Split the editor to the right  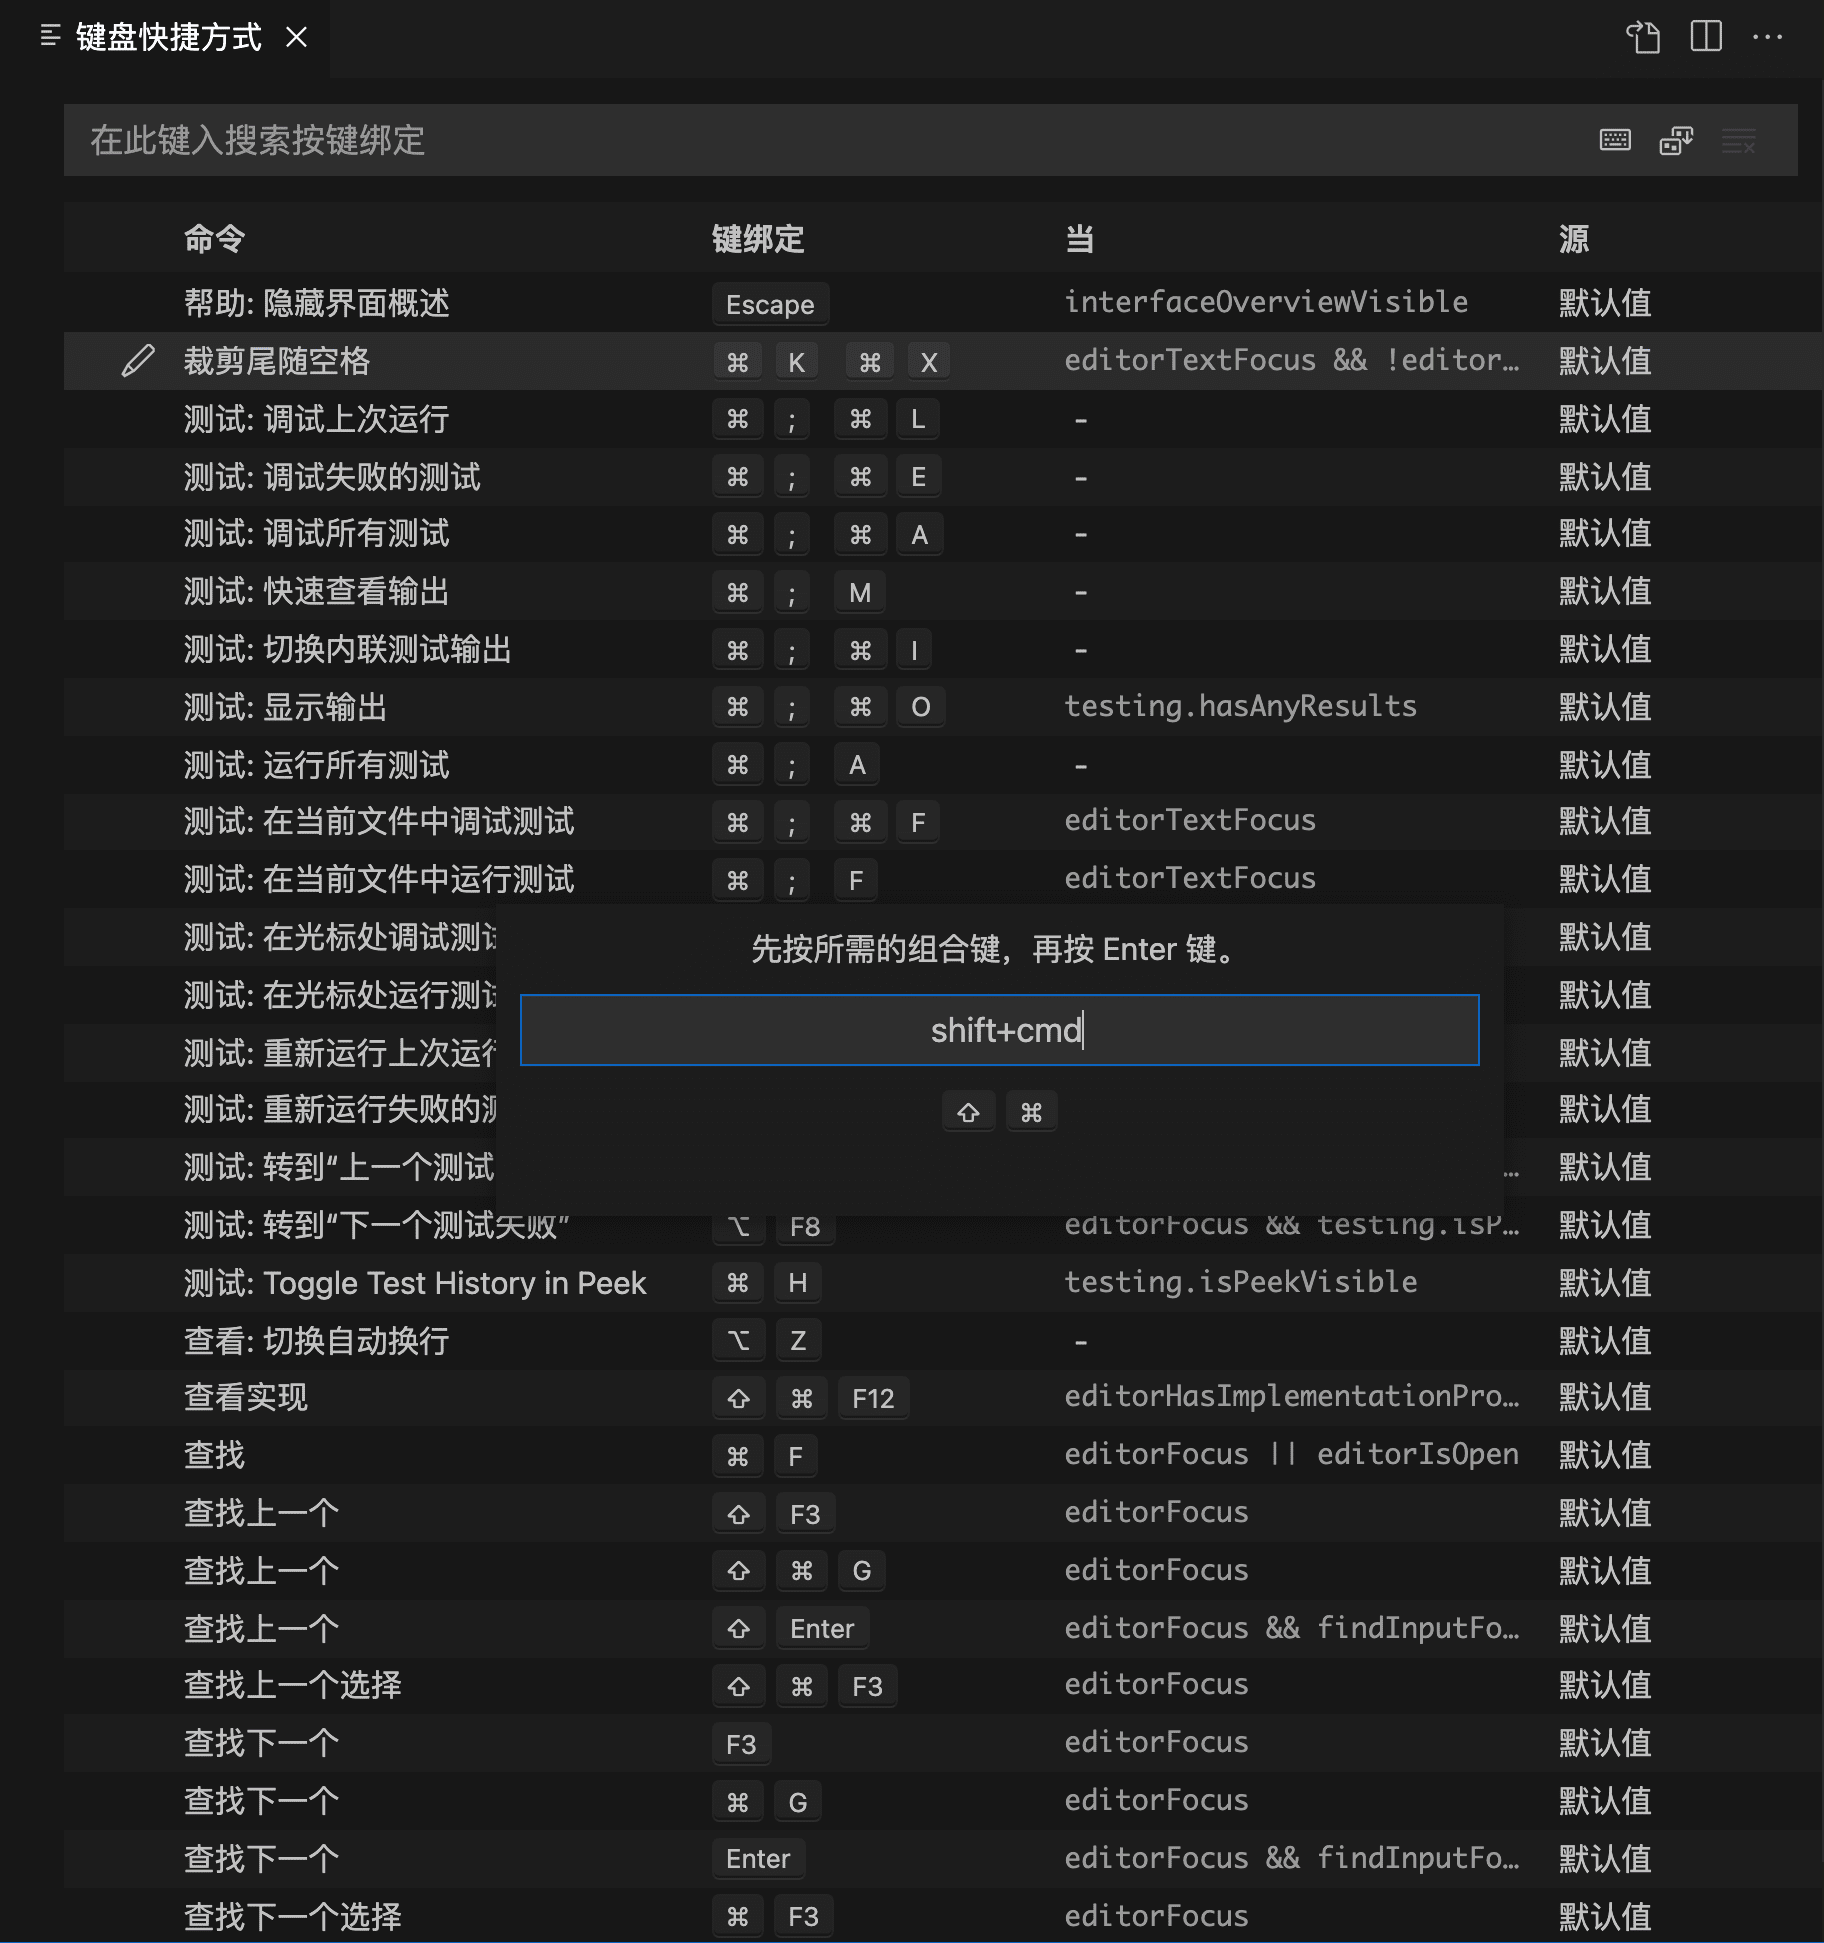(x=1706, y=37)
